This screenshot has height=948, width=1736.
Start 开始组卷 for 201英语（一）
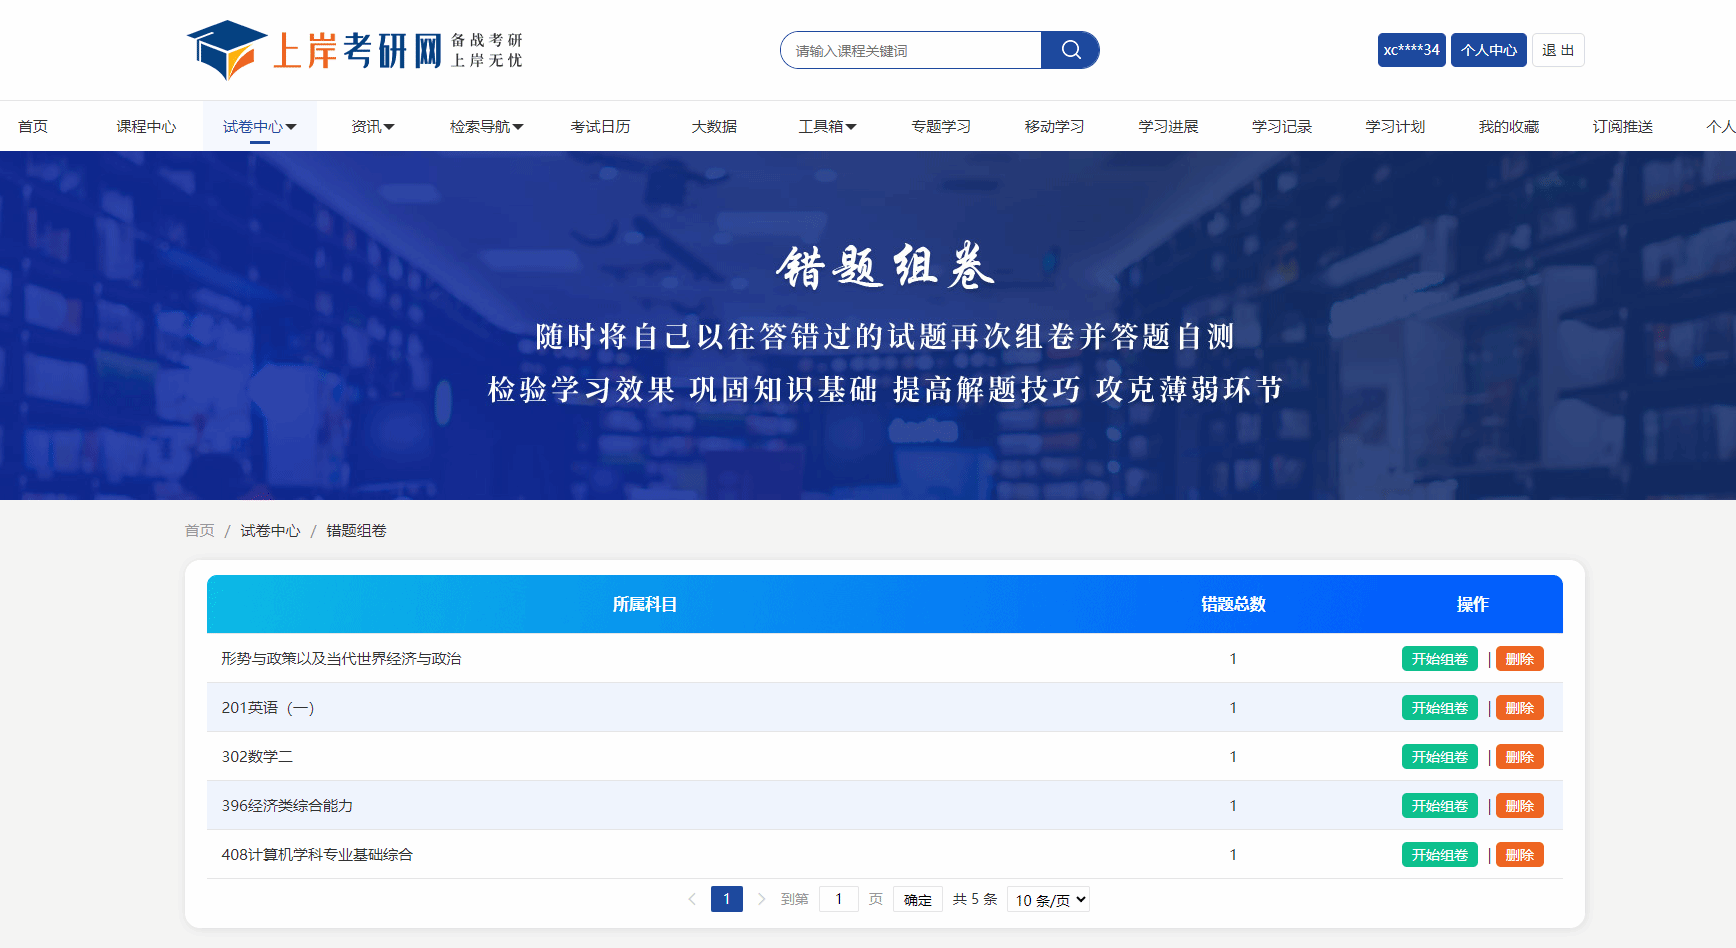(x=1439, y=708)
